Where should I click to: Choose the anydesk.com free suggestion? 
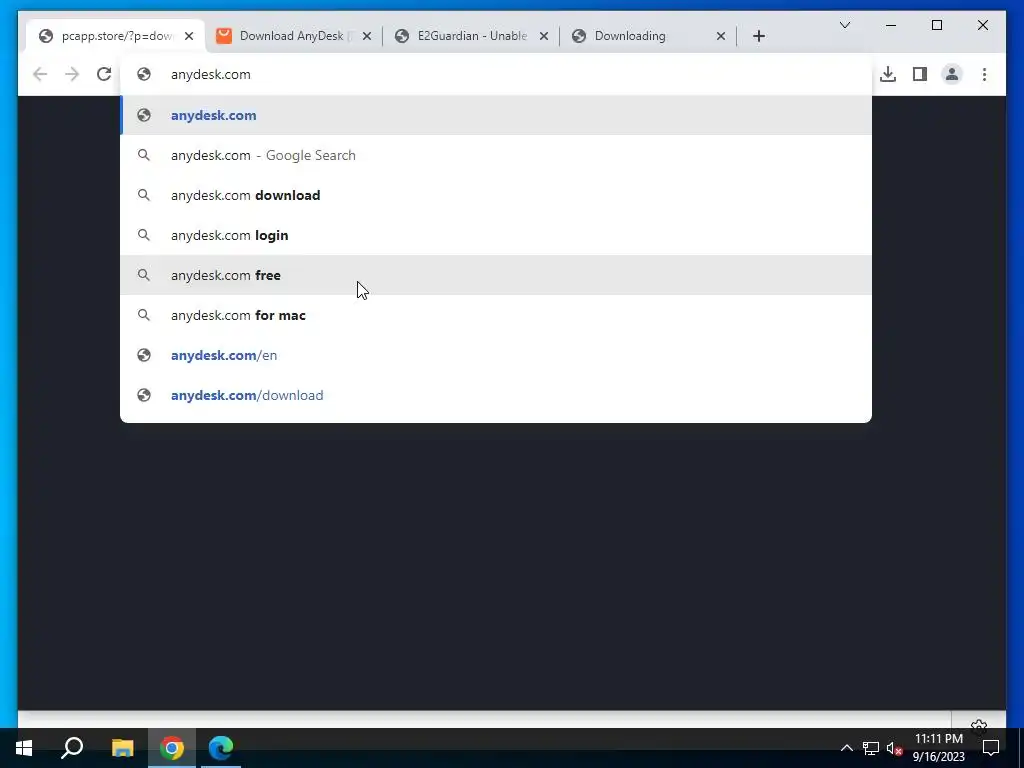pyautogui.click(x=496, y=275)
